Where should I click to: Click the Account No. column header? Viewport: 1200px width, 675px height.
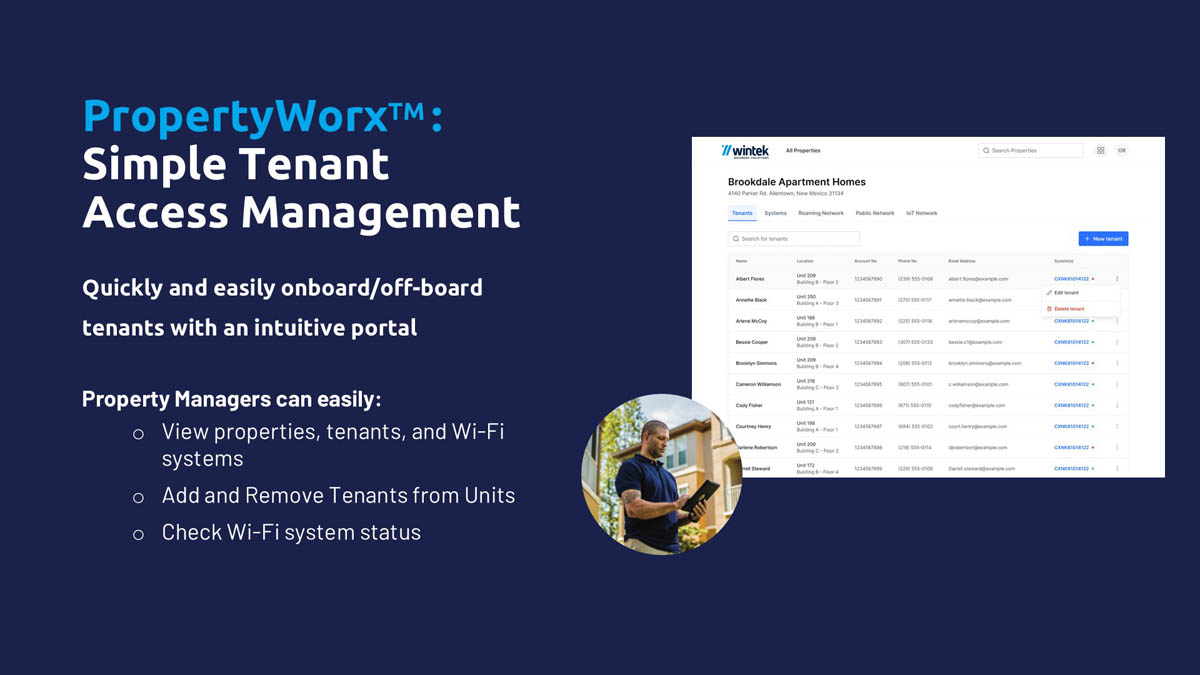pos(866,261)
